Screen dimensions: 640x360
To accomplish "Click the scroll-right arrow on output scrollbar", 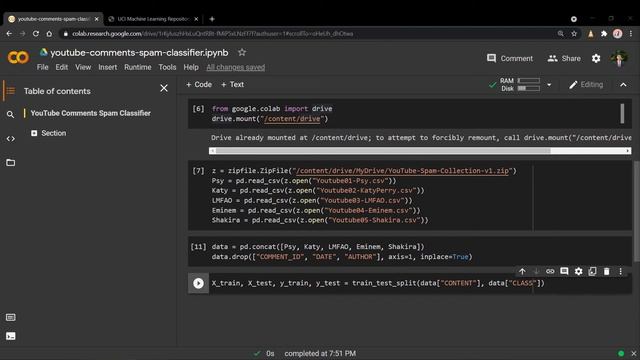I will click(628, 151).
